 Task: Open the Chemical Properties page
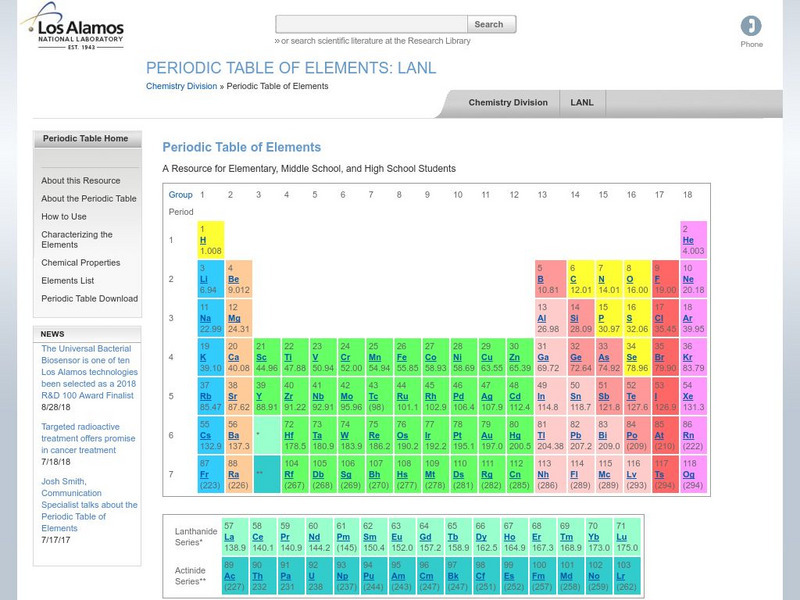tap(81, 263)
